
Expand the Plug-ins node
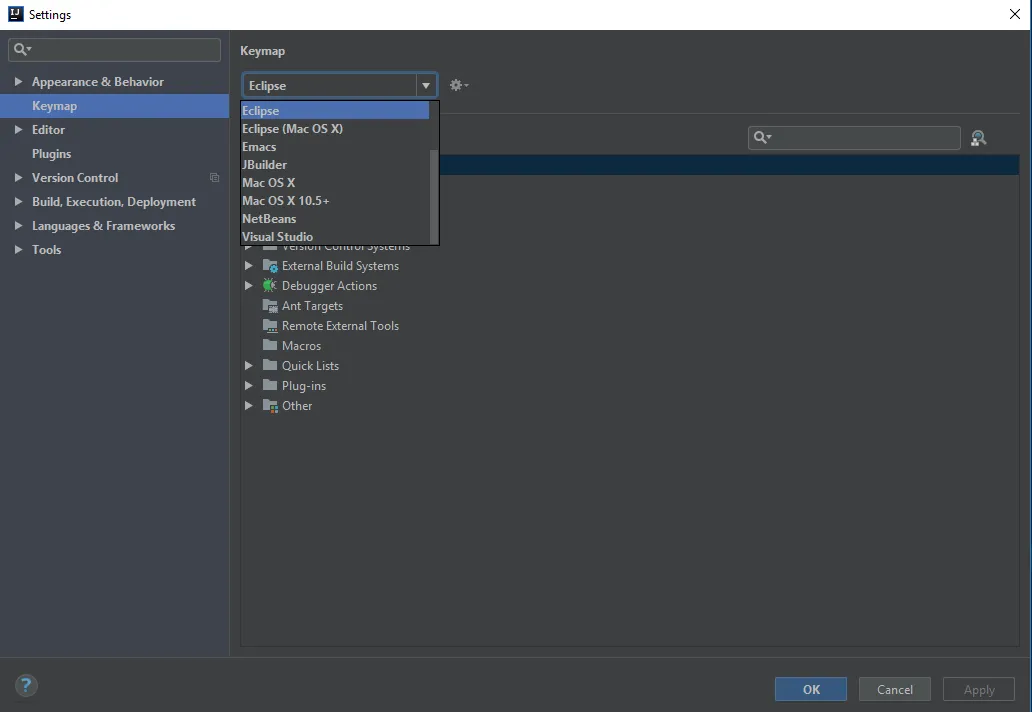[249, 385]
